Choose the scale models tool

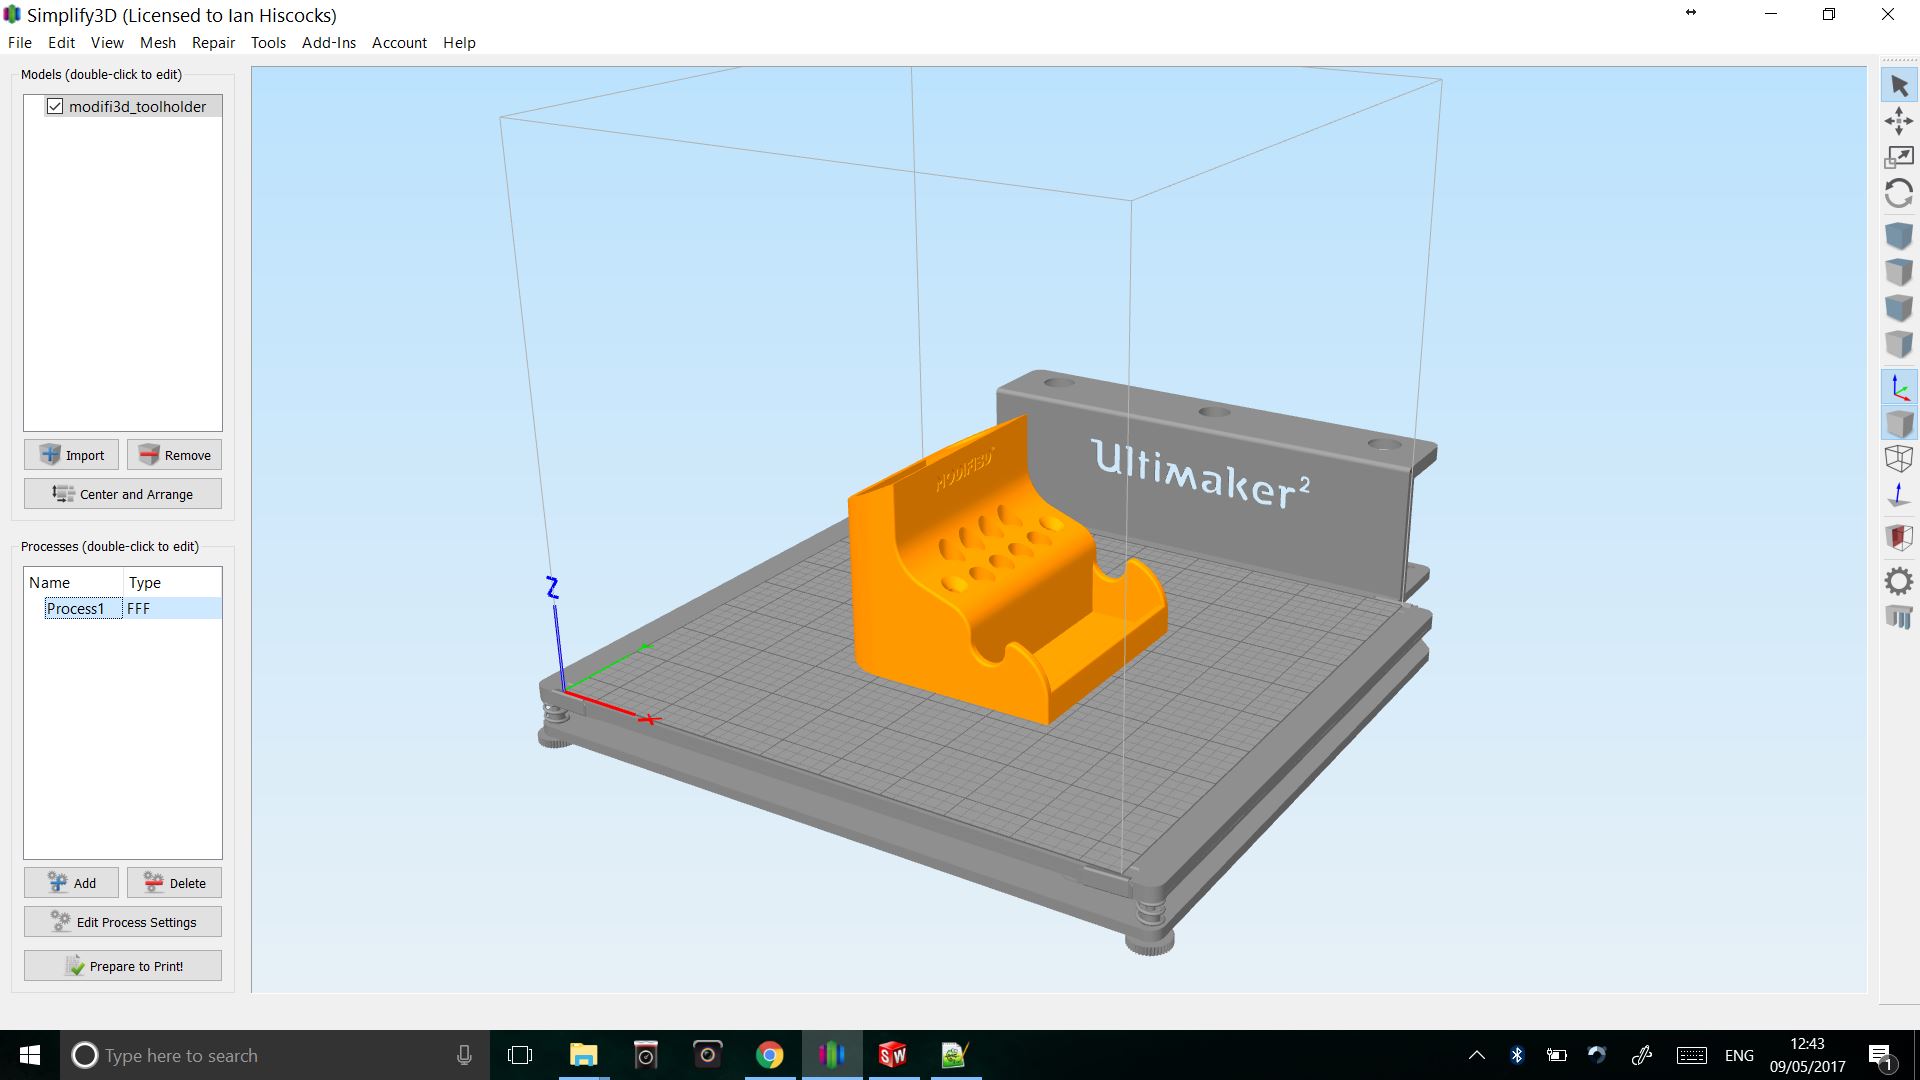1898,157
